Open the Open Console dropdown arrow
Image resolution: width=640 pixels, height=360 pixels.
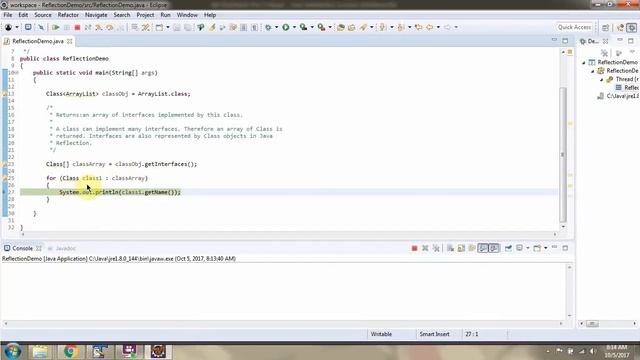pos(545,248)
